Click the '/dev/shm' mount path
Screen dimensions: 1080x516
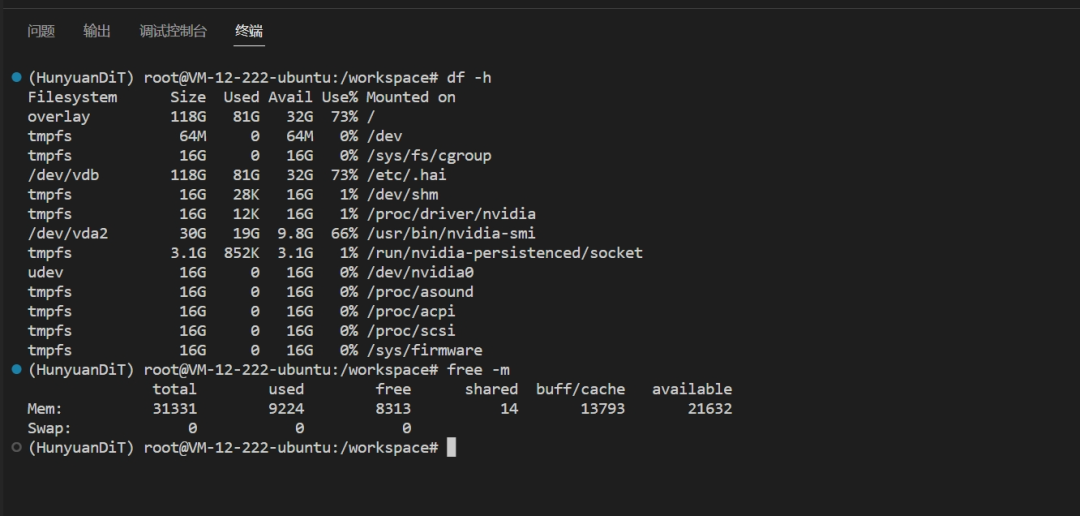point(402,194)
